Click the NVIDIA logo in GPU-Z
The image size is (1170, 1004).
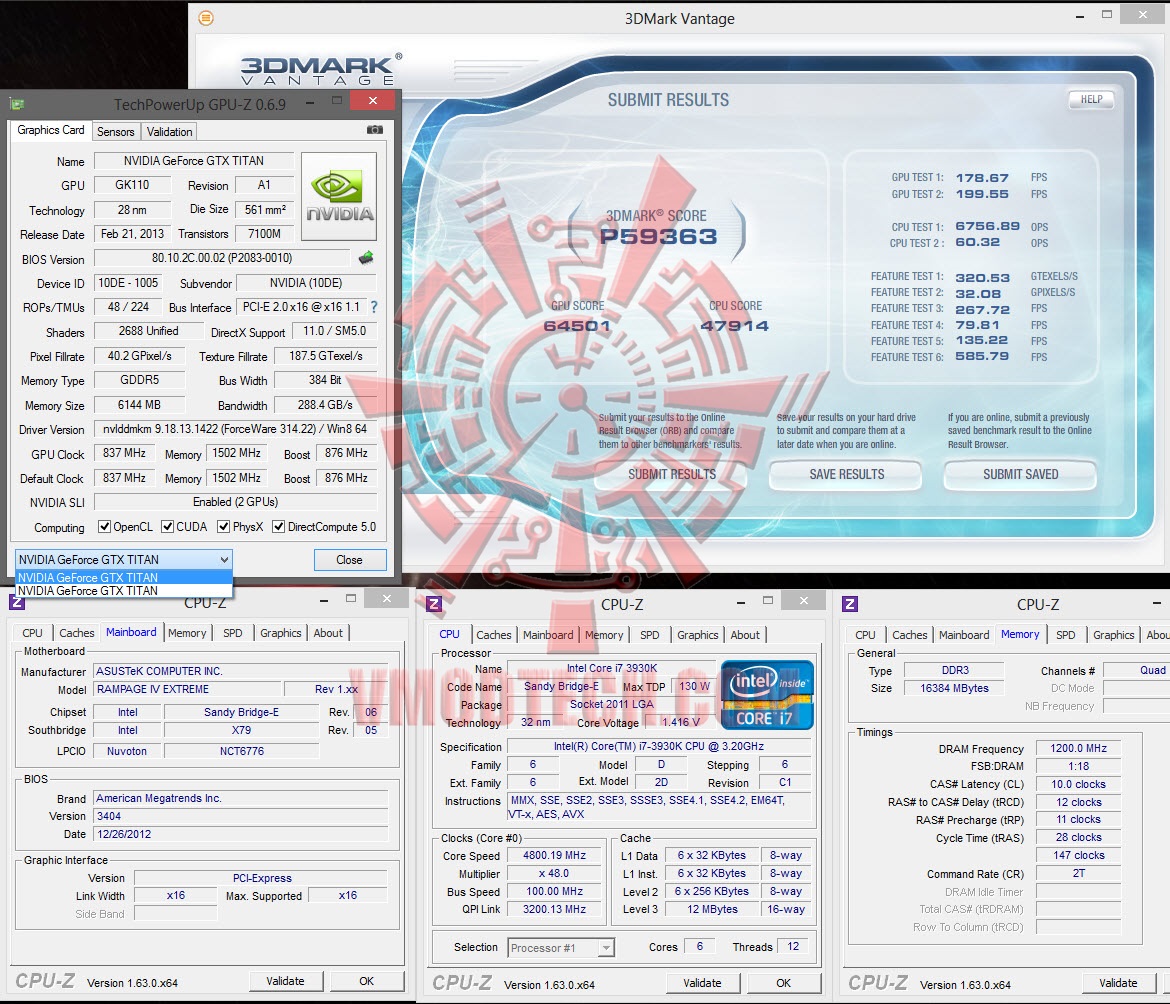[x=340, y=196]
